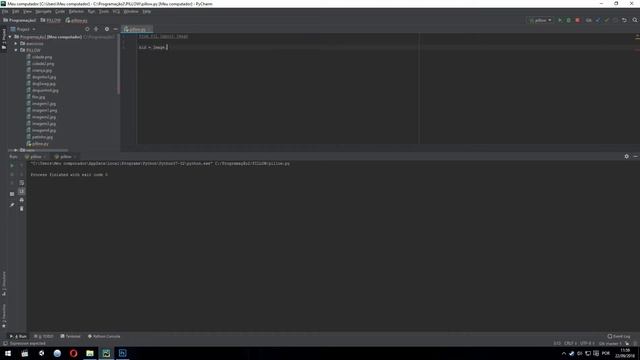Screen dimensions: 640x360
Task: Select the pillow.py editor tab
Action: pyautogui.click(x=137, y=29)
